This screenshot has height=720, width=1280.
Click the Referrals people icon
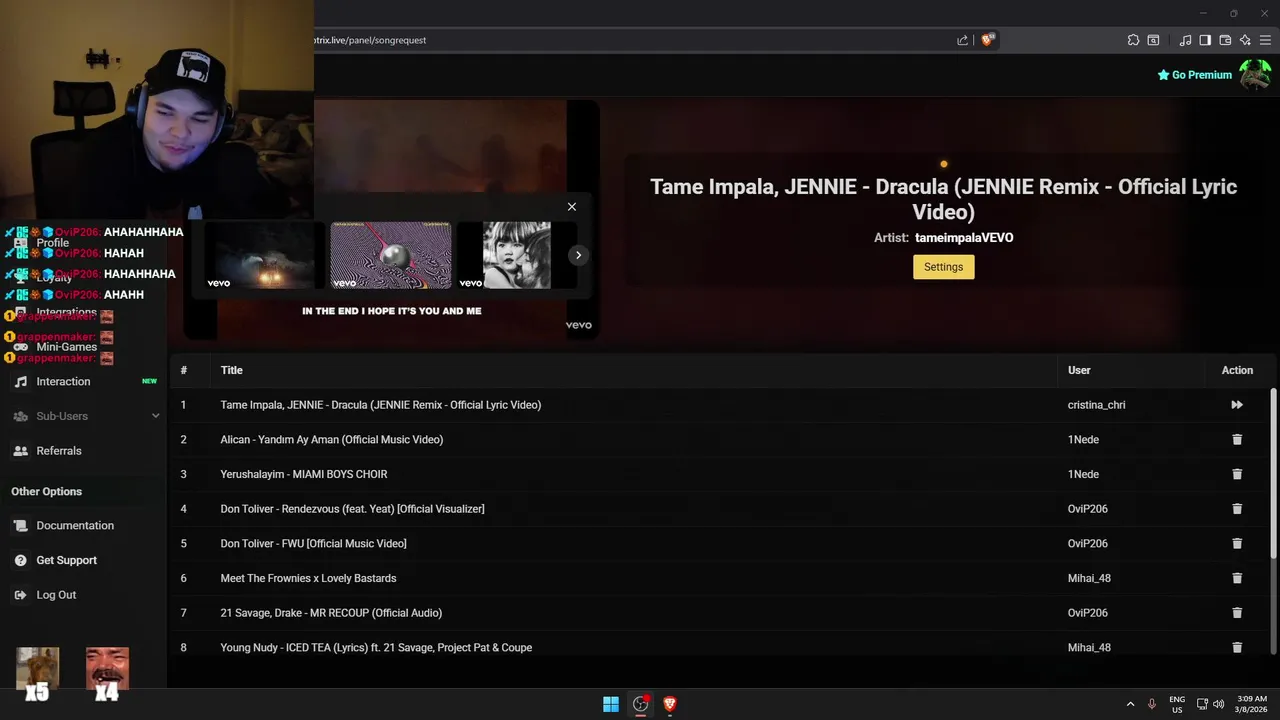point(20,451)
